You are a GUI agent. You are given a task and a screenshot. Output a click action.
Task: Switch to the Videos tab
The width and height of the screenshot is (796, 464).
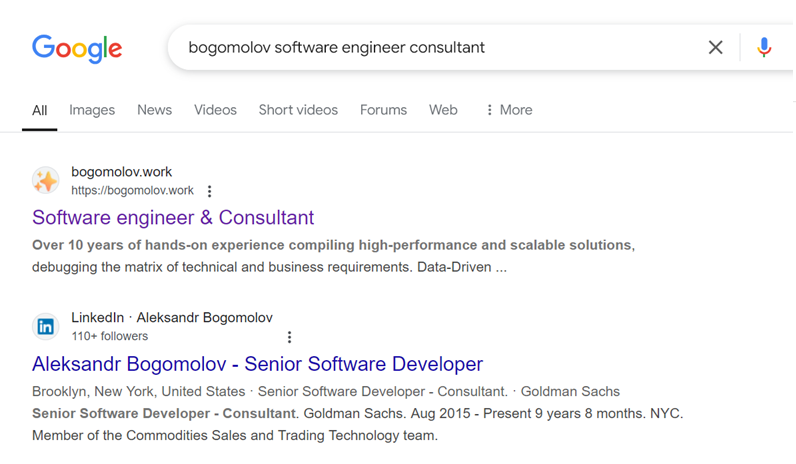pos(215,110)
